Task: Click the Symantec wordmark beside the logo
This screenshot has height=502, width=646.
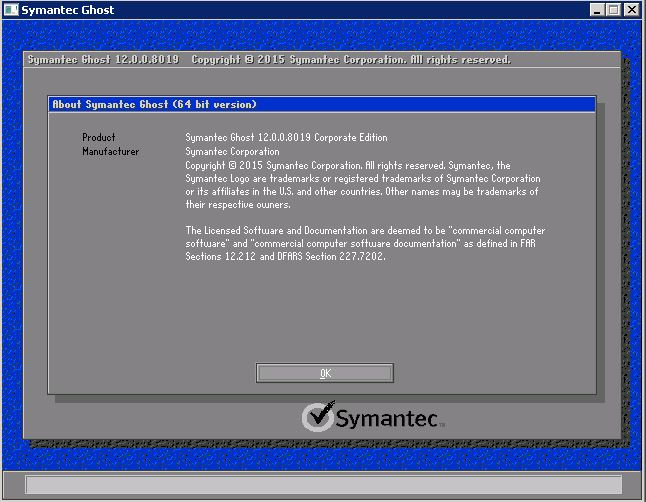Action: pos(386,418)
